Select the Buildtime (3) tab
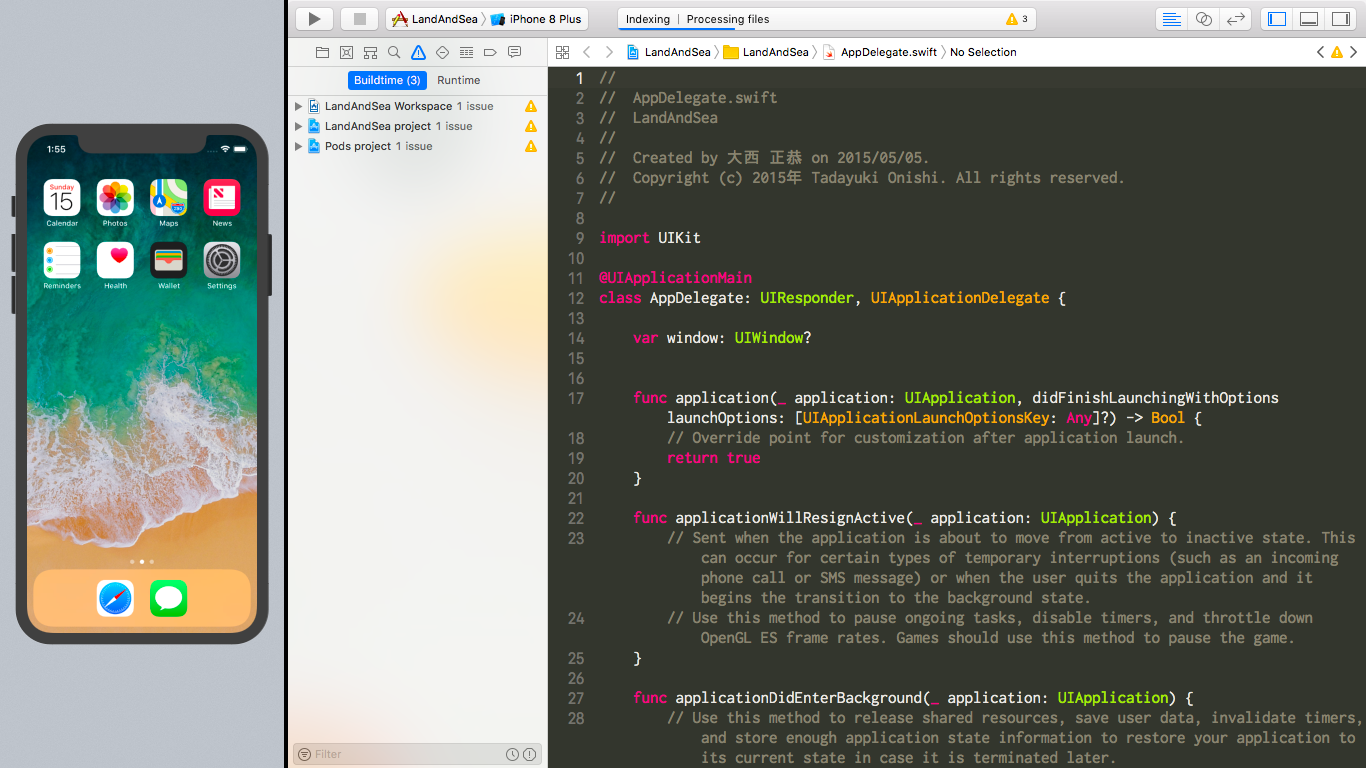The image size is (1366, 768). 387,80
